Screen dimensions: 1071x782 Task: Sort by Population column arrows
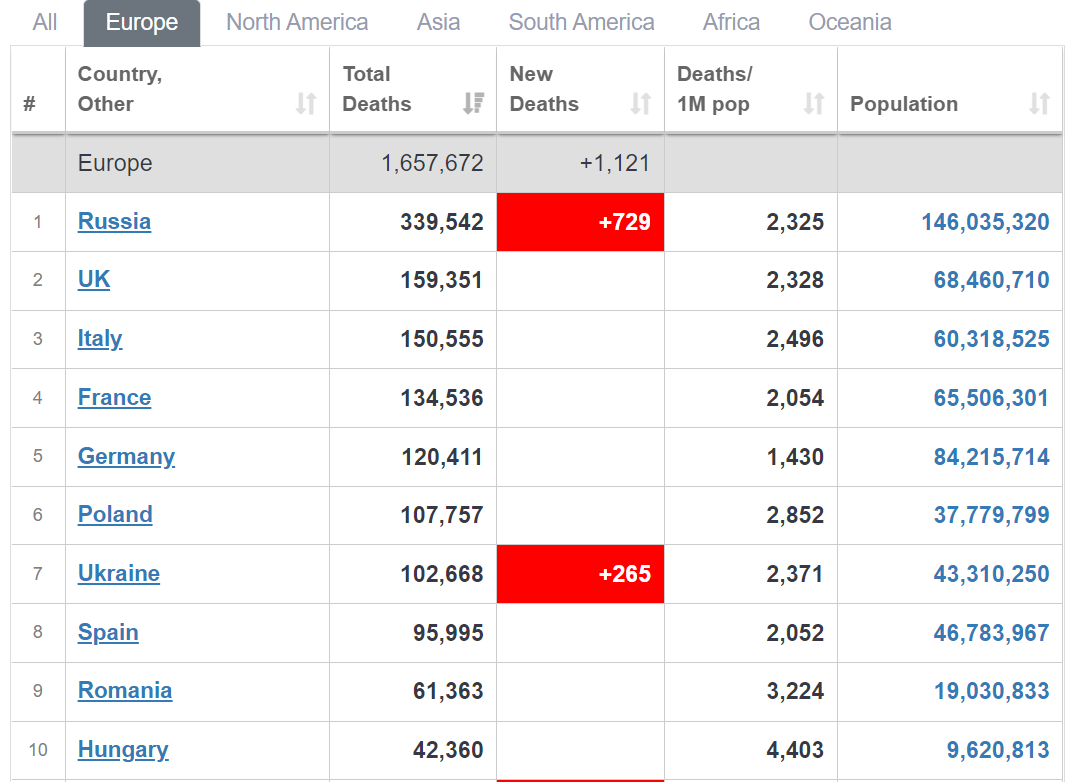(1039, 104)
